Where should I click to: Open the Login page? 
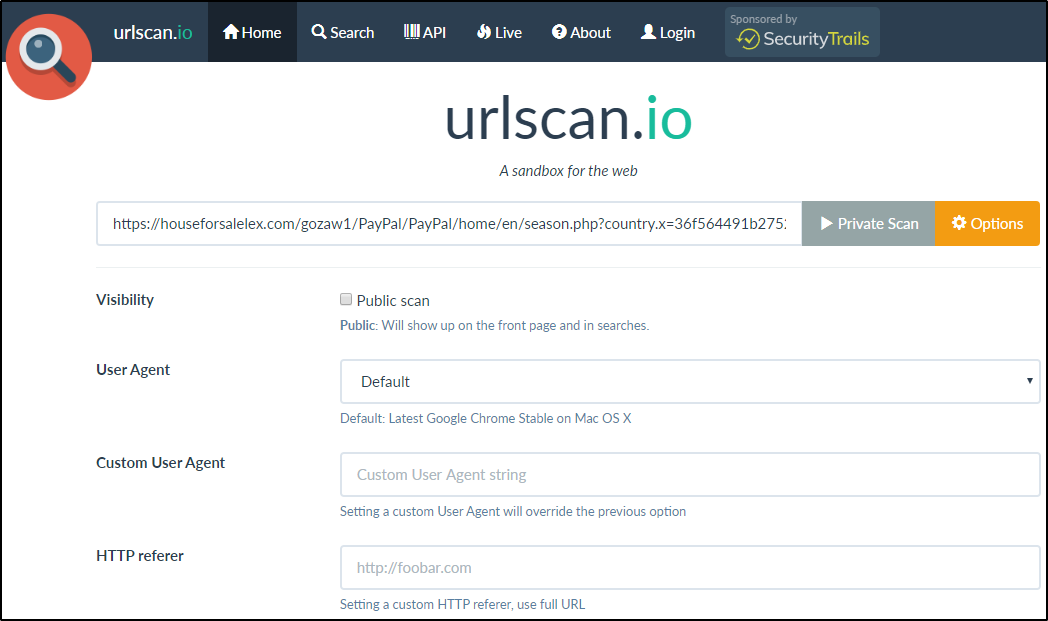(x=668, y=32)
